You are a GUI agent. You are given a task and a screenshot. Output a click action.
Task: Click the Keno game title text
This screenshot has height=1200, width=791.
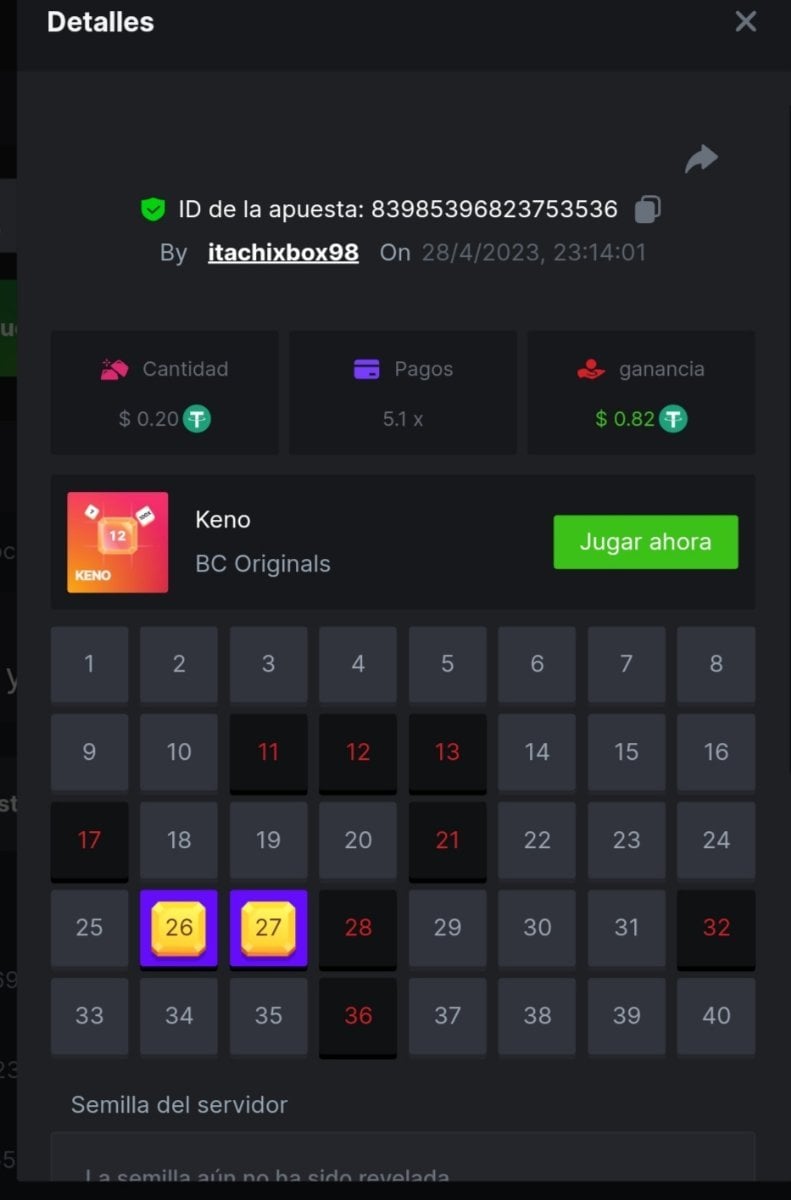click(x=223, y=520)
